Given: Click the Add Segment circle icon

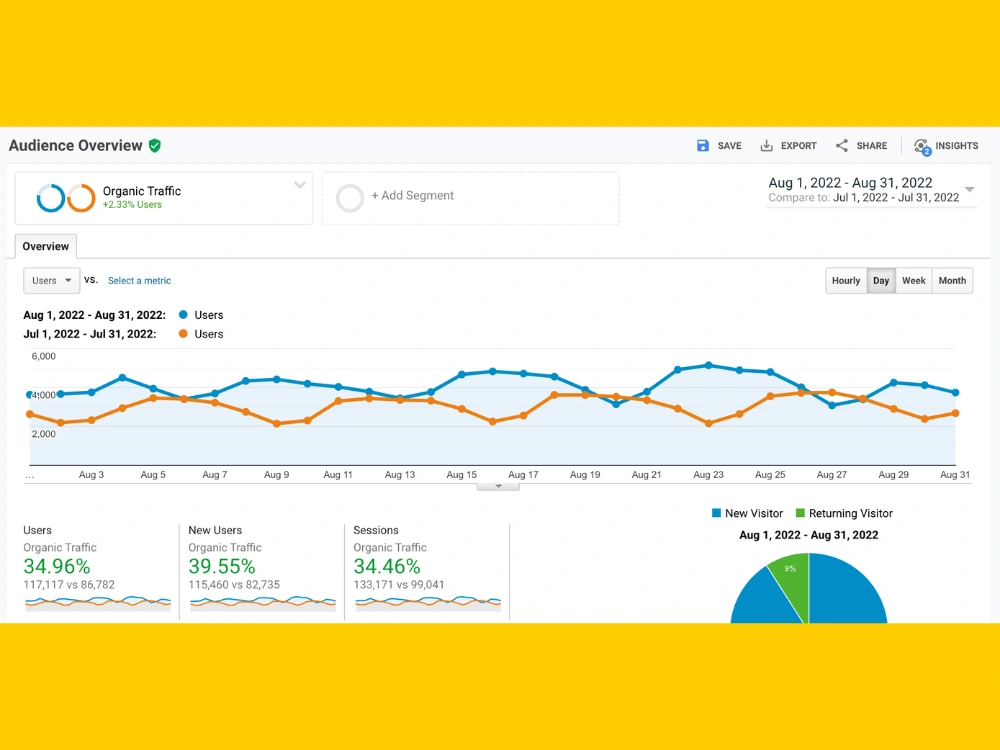Looking at the screenshot, I should pyautogui.click(x=349, y=198).
